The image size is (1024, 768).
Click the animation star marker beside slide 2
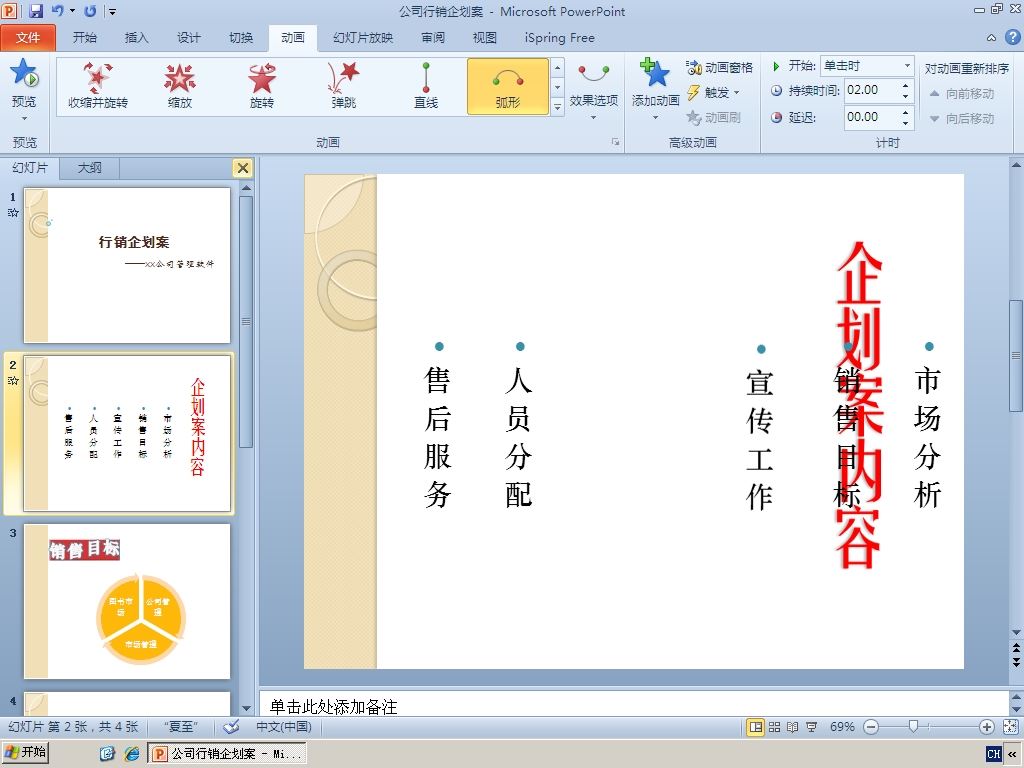pos(13,380)
